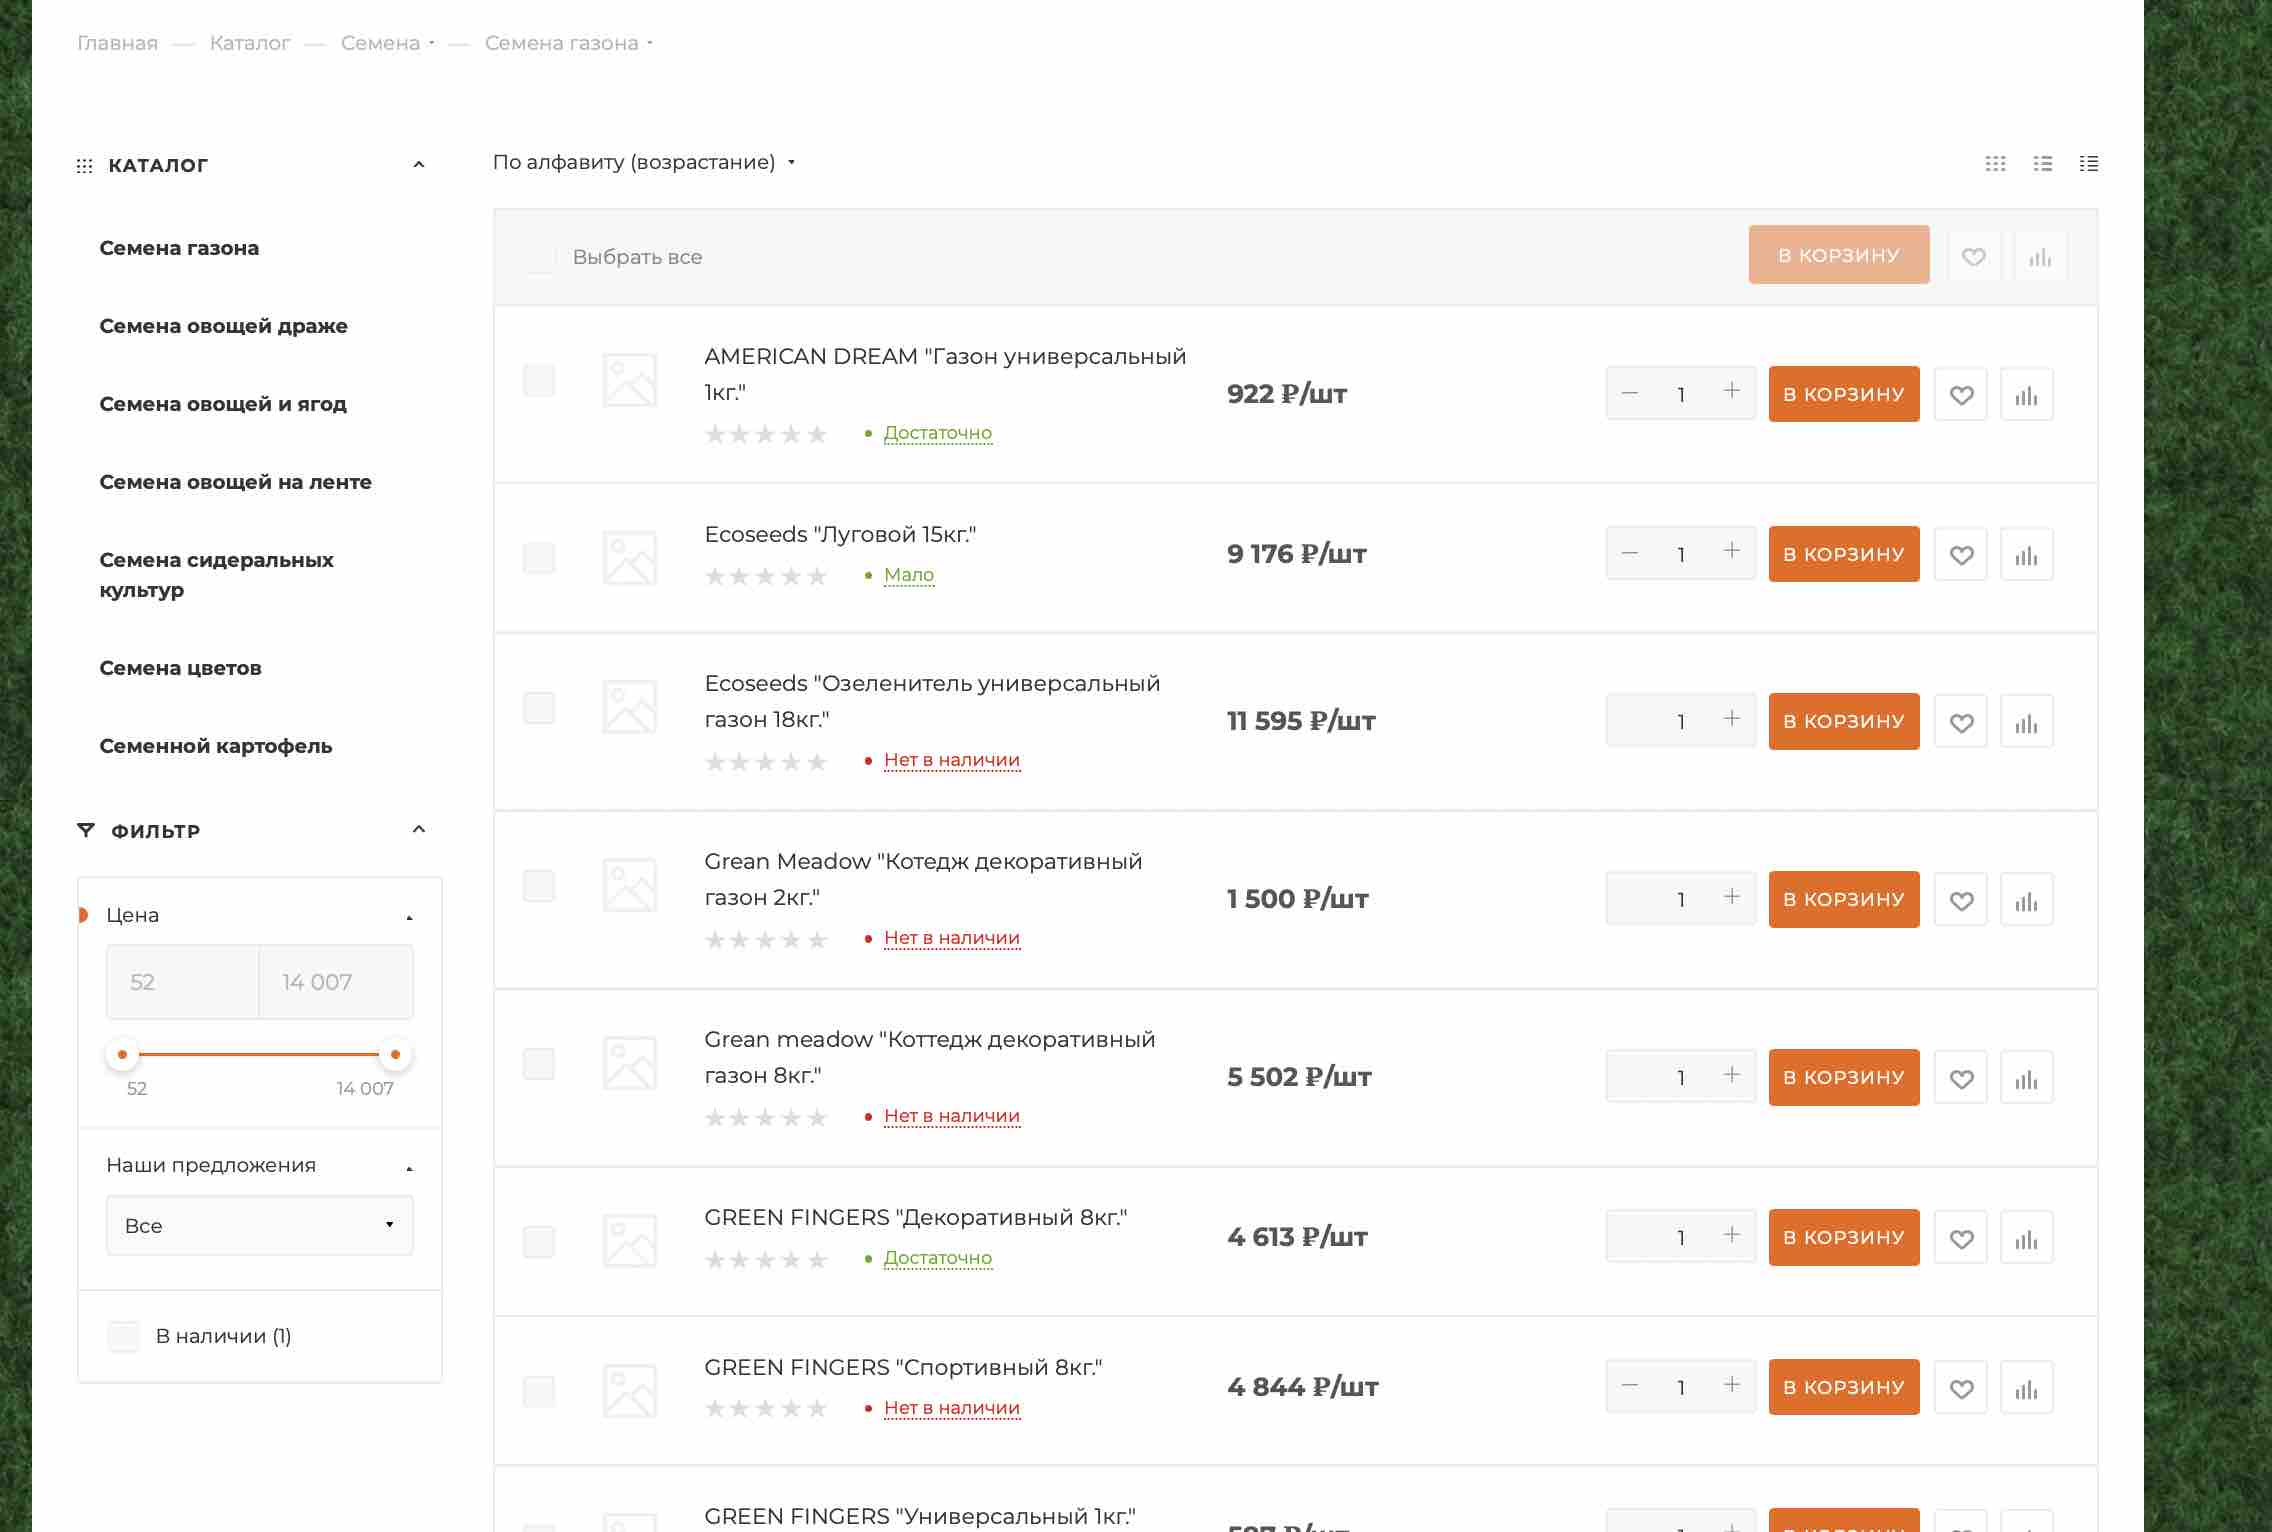Compare the Grean Meadow Котедж 2кг item
Image resolution: width=2272 pixels, height=1532 pixels.
pyautogui.click(x=2026, y=900)
